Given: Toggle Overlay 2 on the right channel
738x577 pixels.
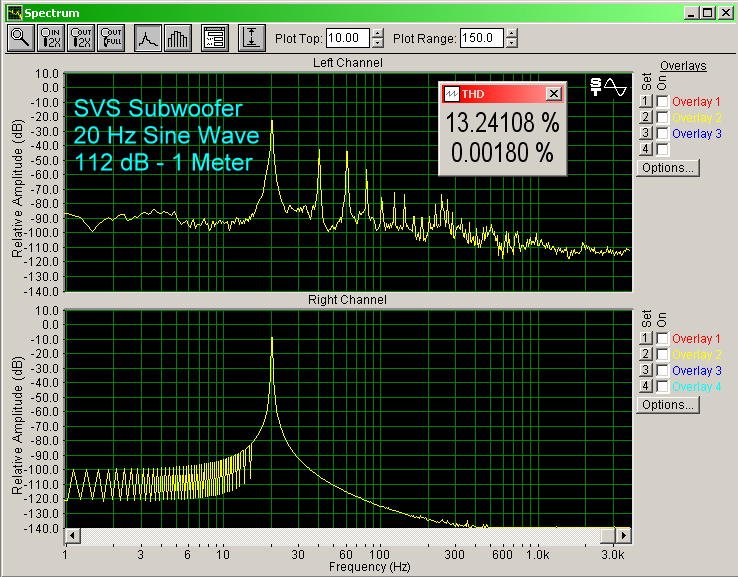Looking at the screenshot, I should tap(662, 355).
